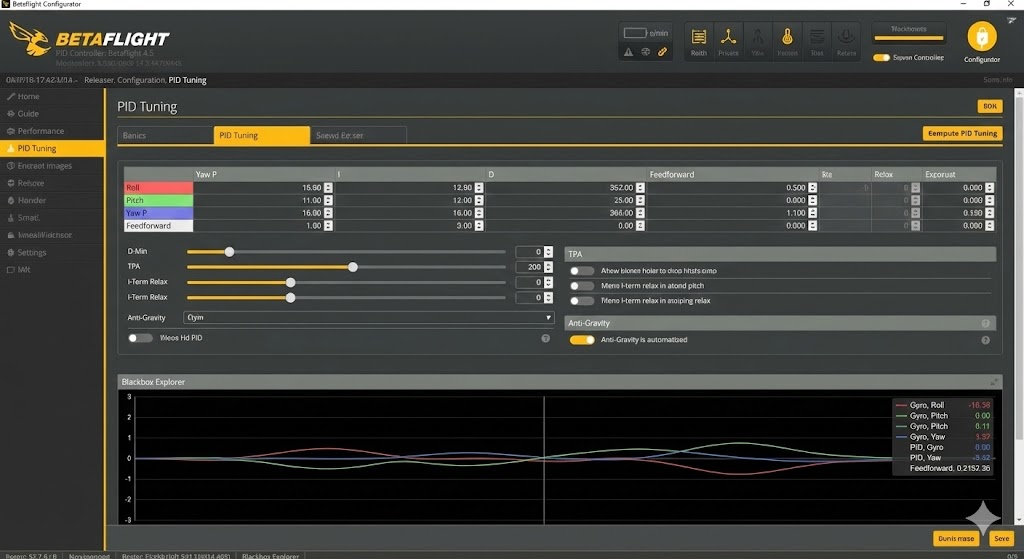Click the orange chain link icon

pos(662,52)
